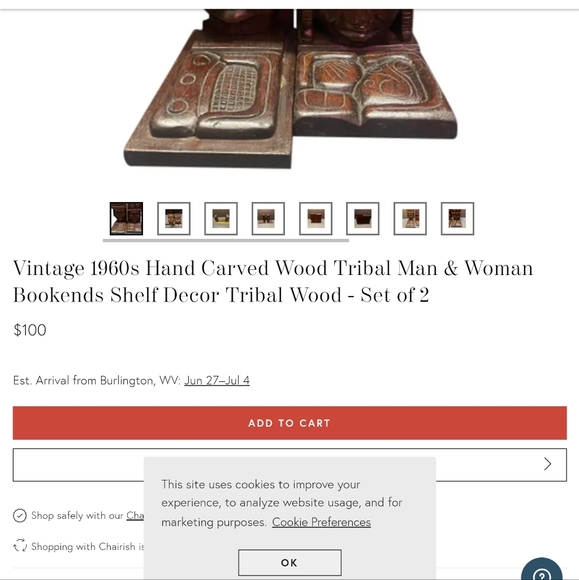
Task: Click the thumbnail carousel scrollbar
Action: coord(226,240)
